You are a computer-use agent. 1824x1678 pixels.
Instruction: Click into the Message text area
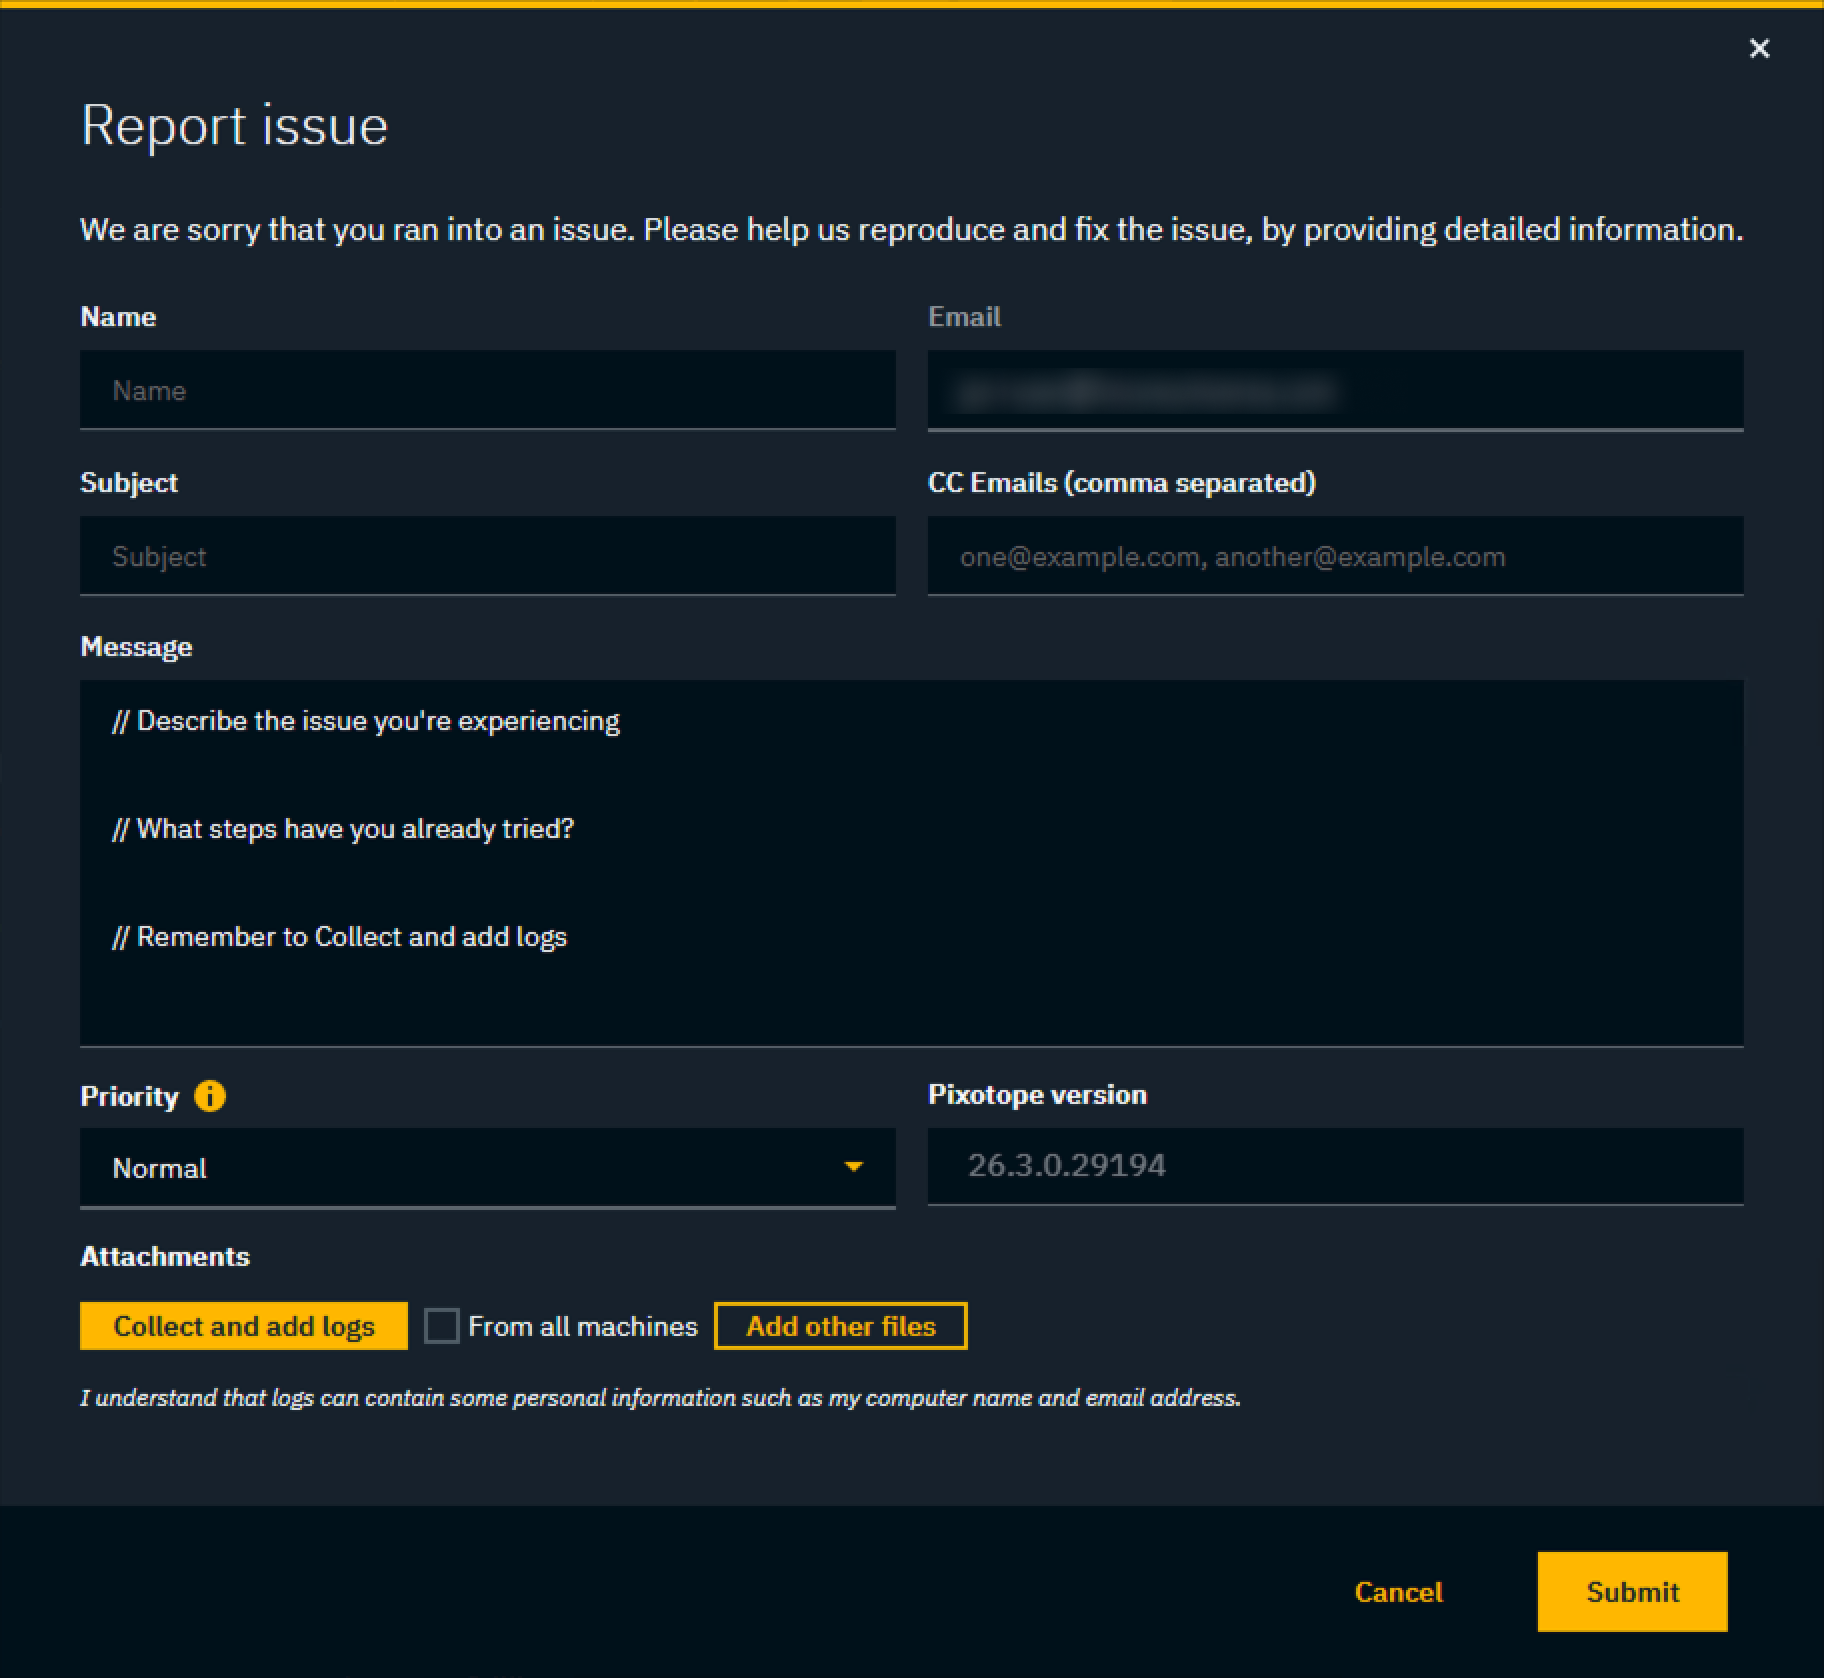click(x=912, y=864)
